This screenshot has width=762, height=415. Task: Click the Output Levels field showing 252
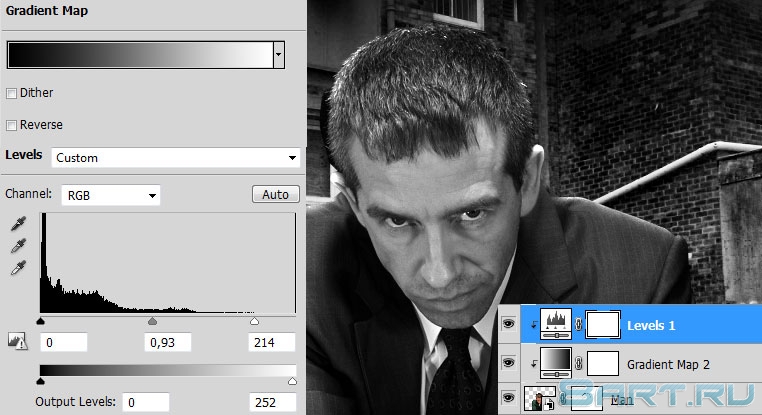(273, 402)
